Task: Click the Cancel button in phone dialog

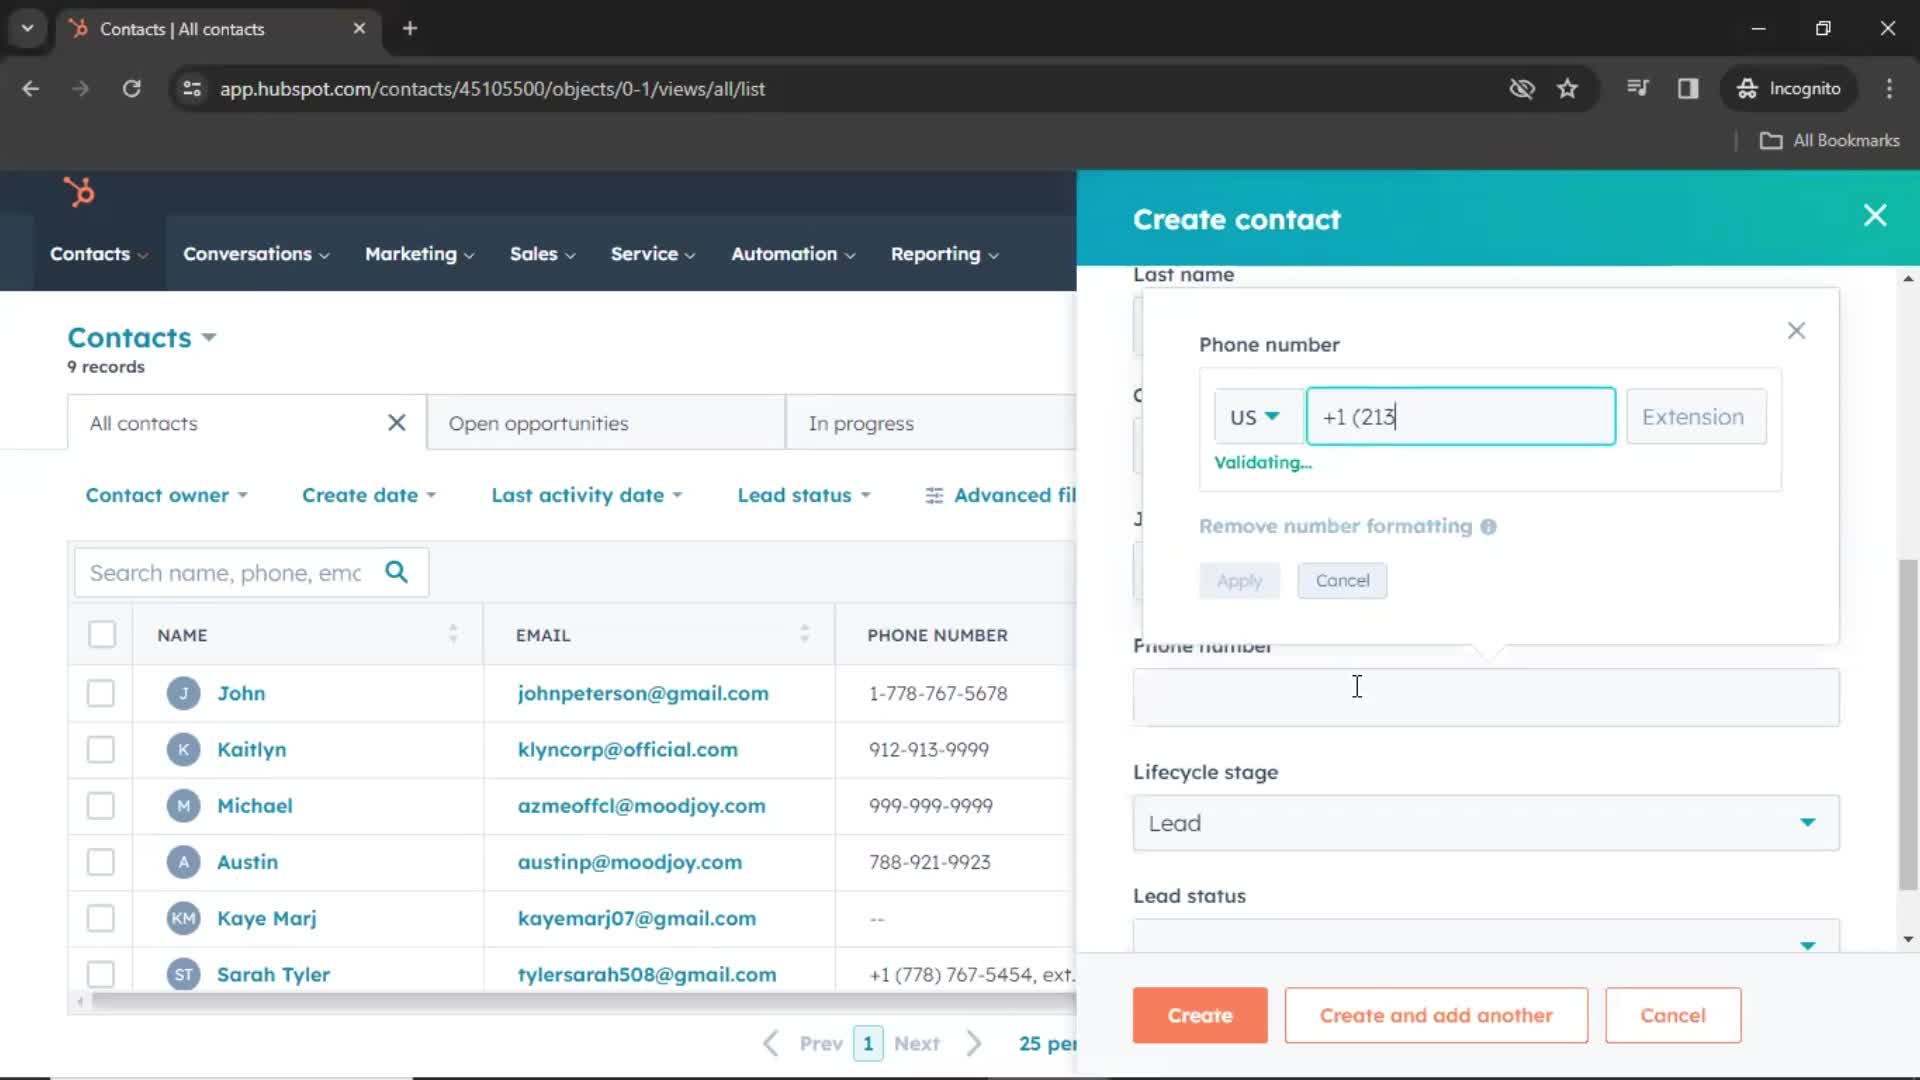Action: tap(1341, 580)
